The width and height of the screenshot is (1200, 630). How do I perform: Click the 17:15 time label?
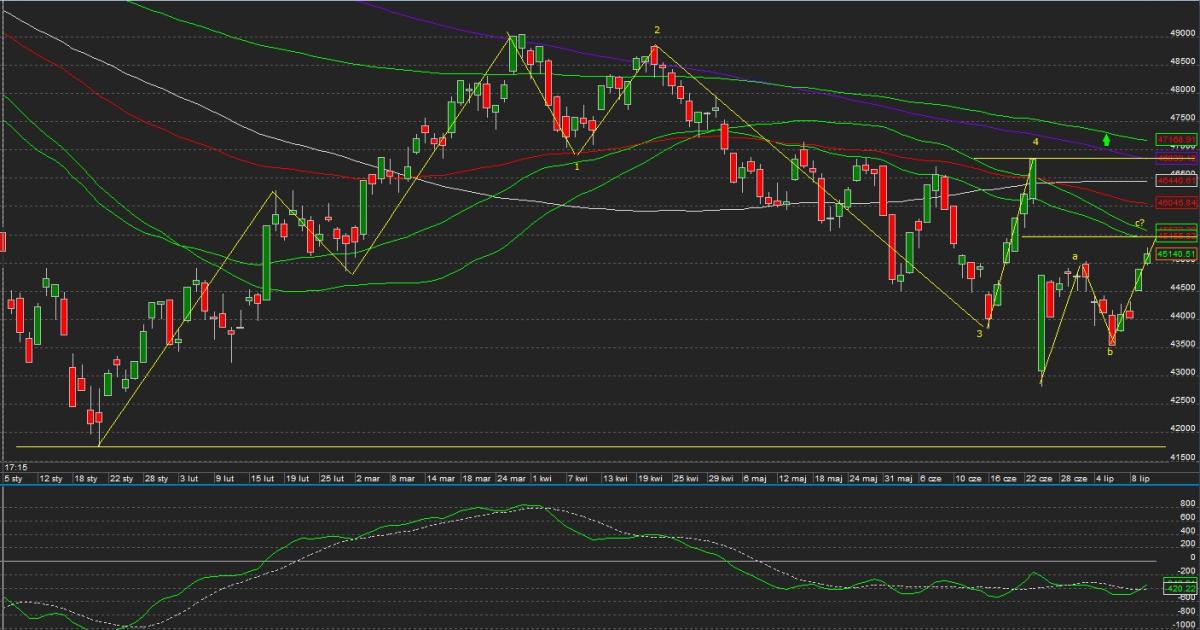click(x=15, y=466)
